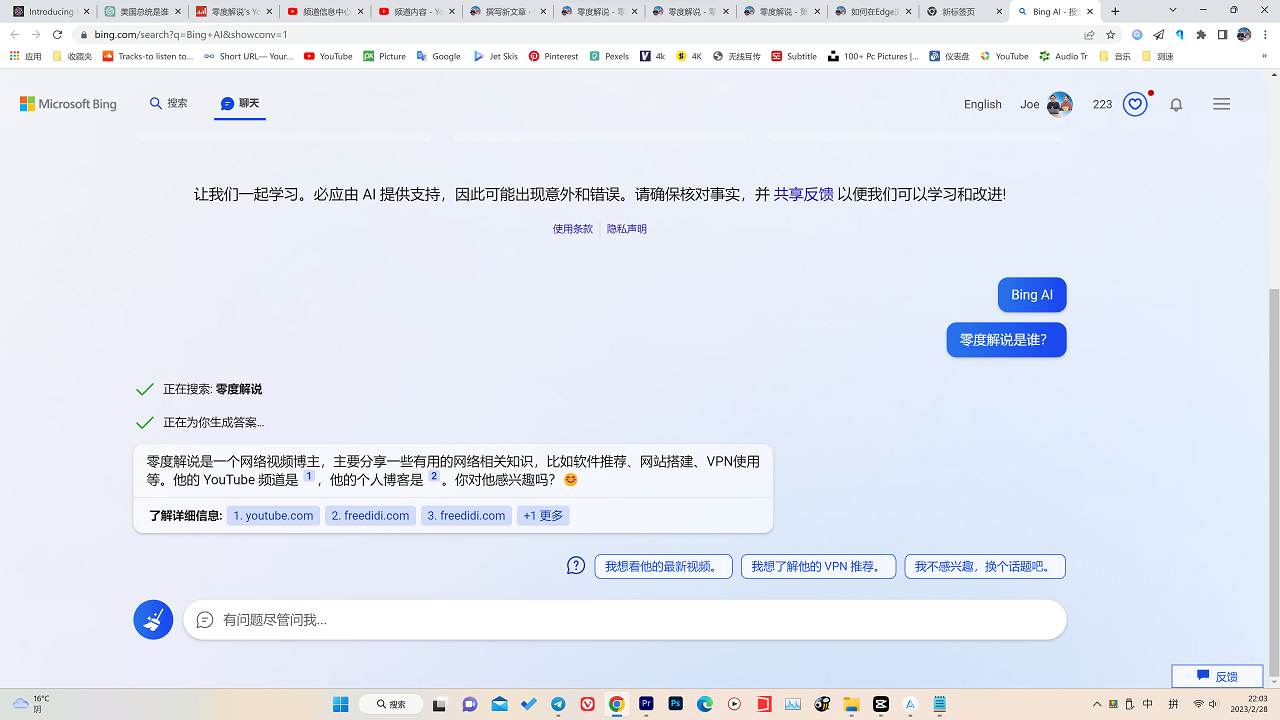This screenshot has width=1280, height=720.
Task: Switch language to English
Action: [982, 104]
